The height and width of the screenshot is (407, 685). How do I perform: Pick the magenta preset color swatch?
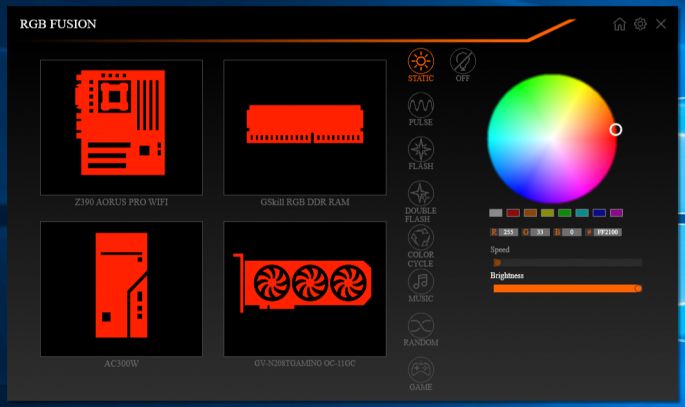616,213
